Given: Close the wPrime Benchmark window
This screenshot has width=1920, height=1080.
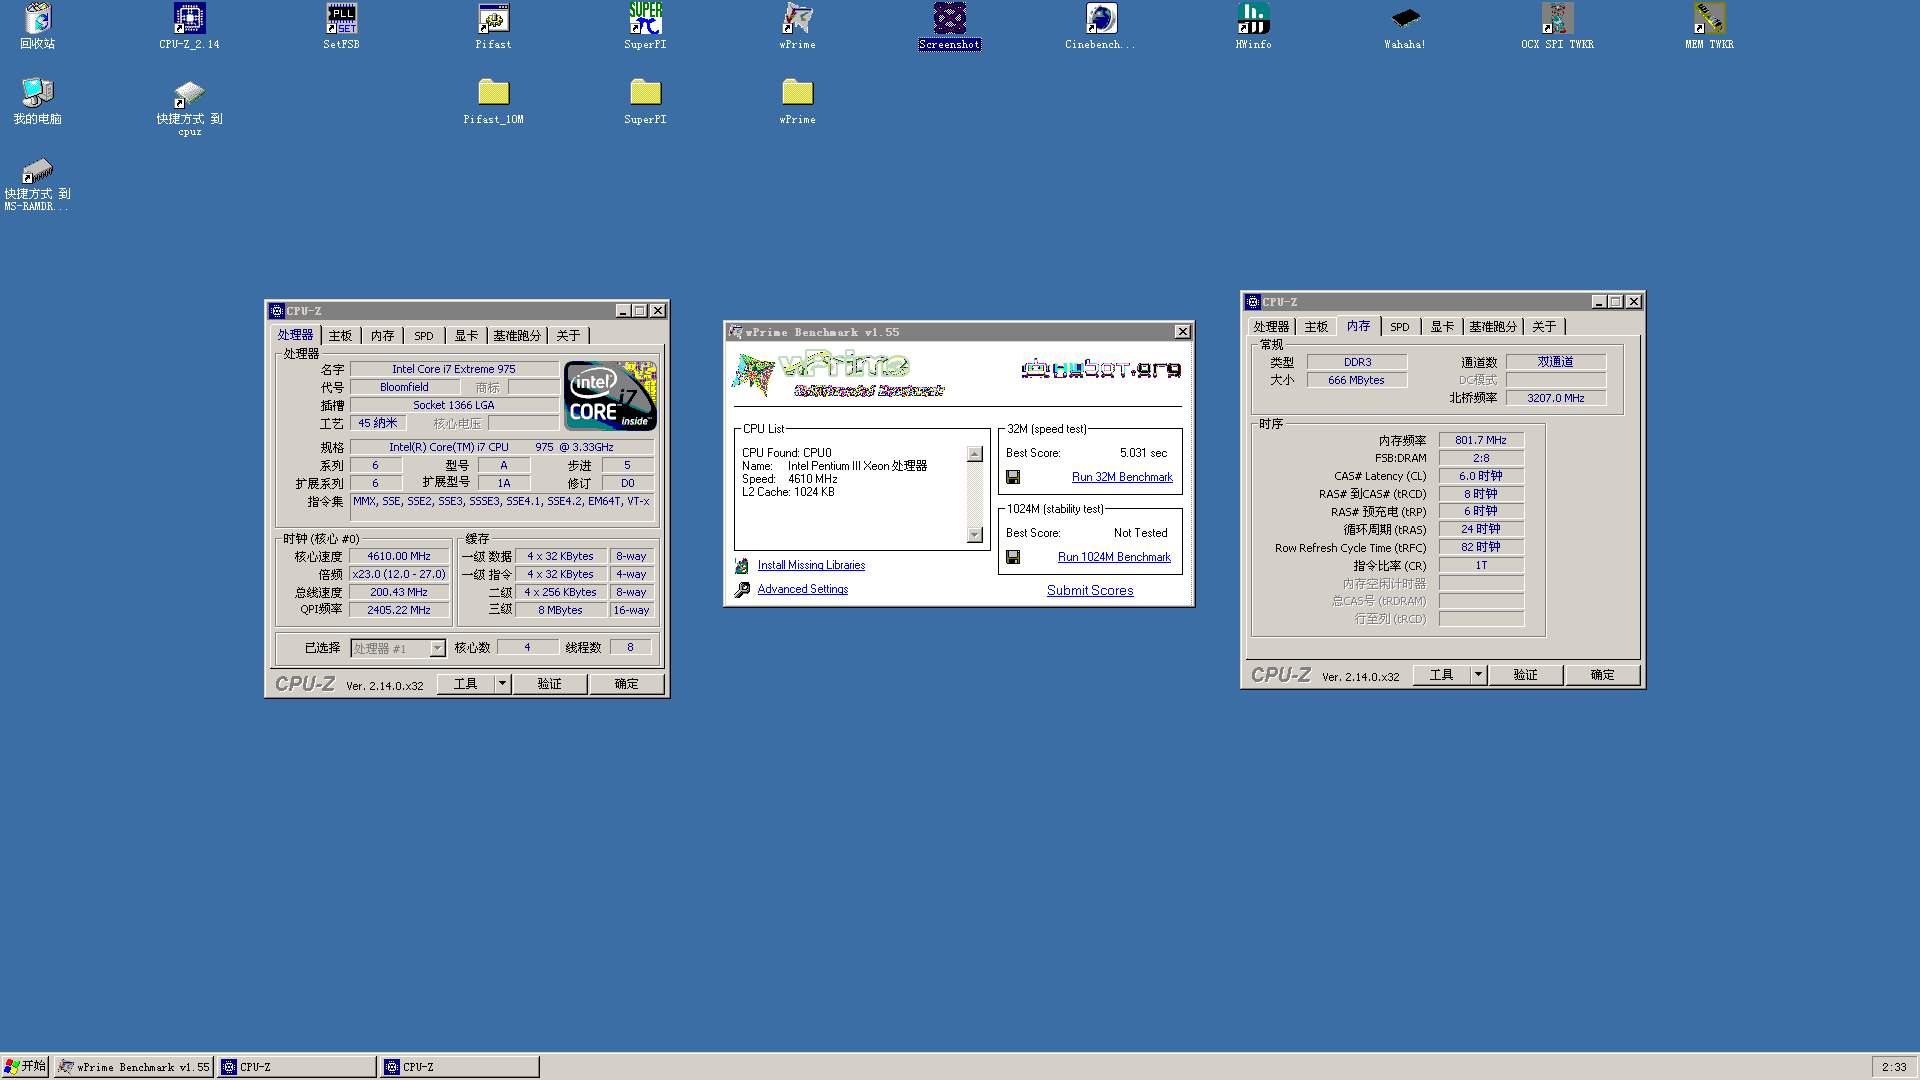Looking at the screenshot, I should [1182, 332].
